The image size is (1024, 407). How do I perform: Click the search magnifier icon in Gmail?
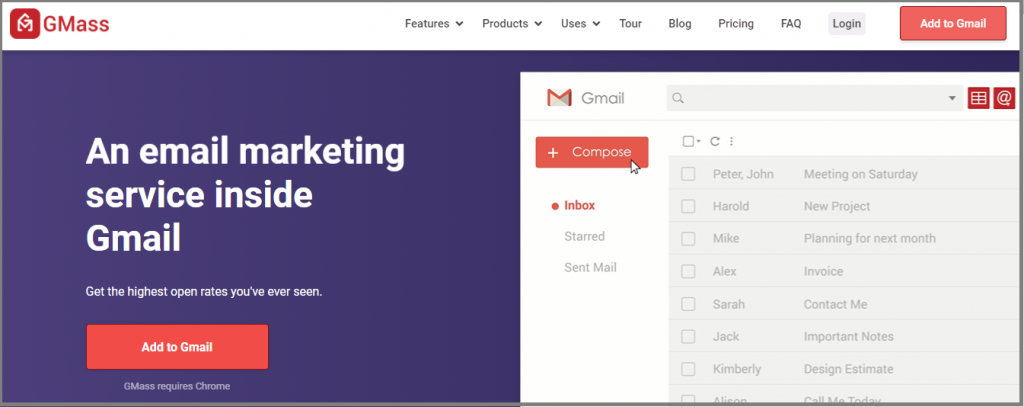pyautogui.click(x=678, y=99)
